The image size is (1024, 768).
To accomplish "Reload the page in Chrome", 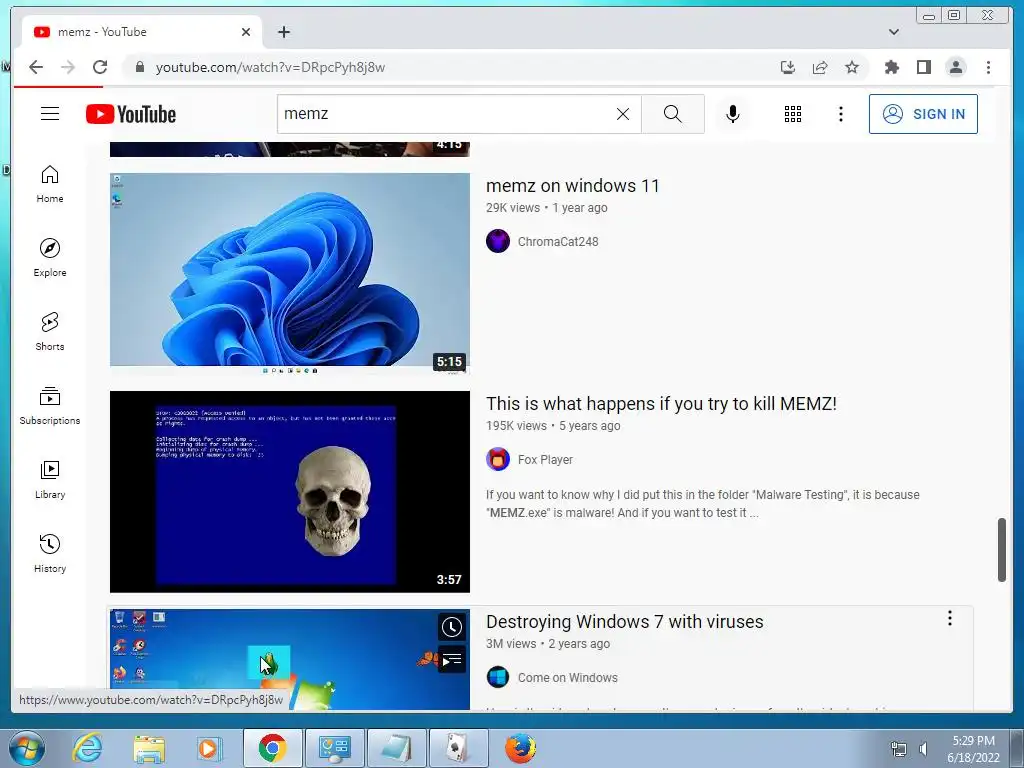I will (x=99, y=67).
